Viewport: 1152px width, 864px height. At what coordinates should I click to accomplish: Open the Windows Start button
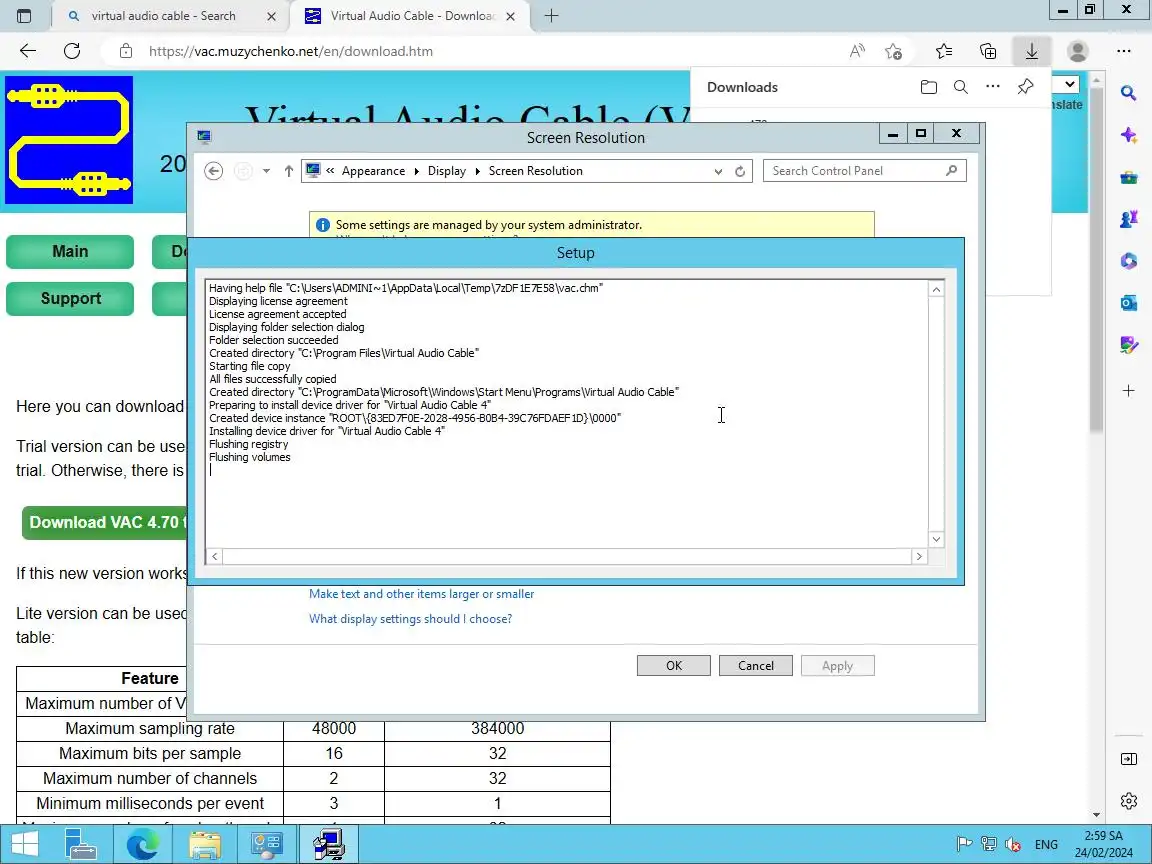pos(24,844)
